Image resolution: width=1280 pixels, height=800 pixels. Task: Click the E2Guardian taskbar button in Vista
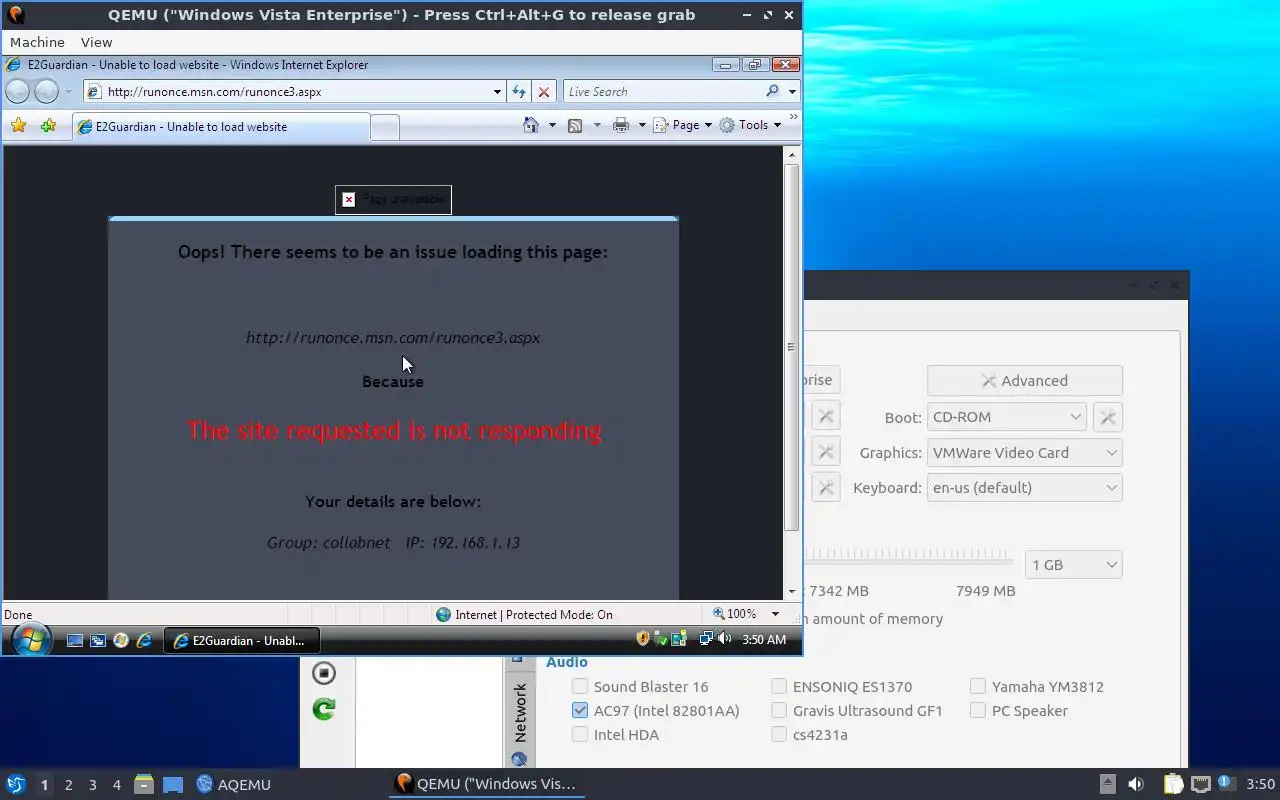tap(241, 640)
